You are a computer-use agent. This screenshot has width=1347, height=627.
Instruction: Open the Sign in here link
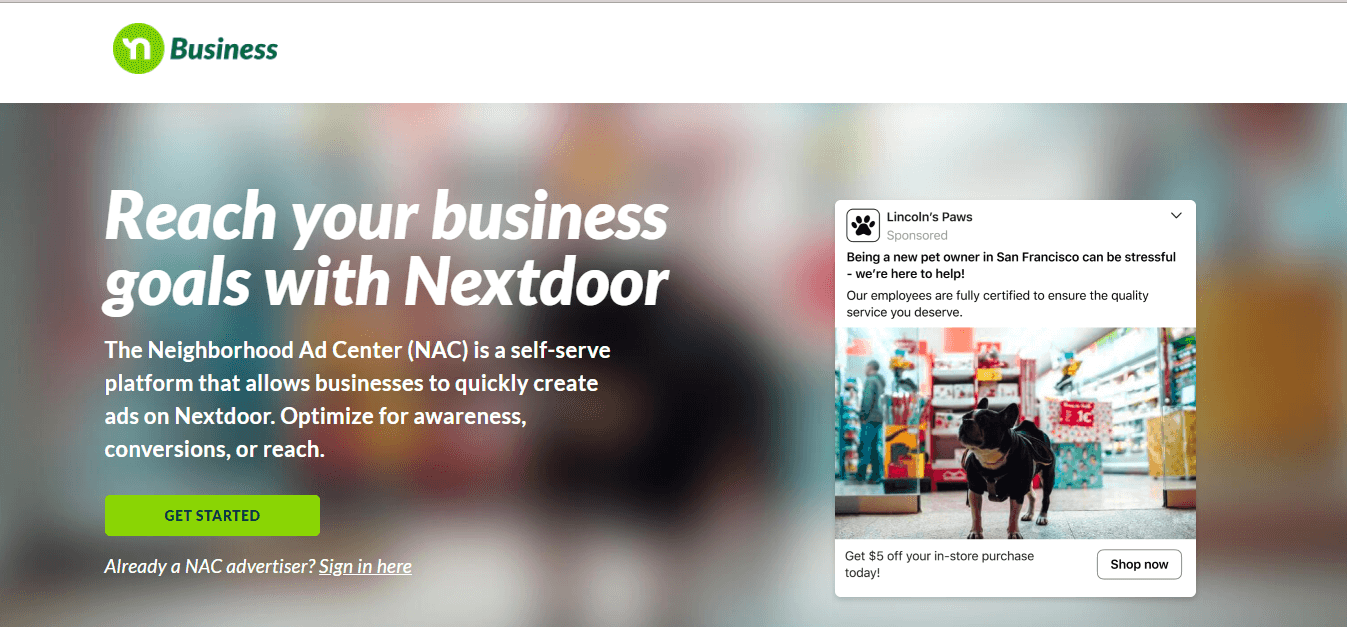tap(365, 566)
